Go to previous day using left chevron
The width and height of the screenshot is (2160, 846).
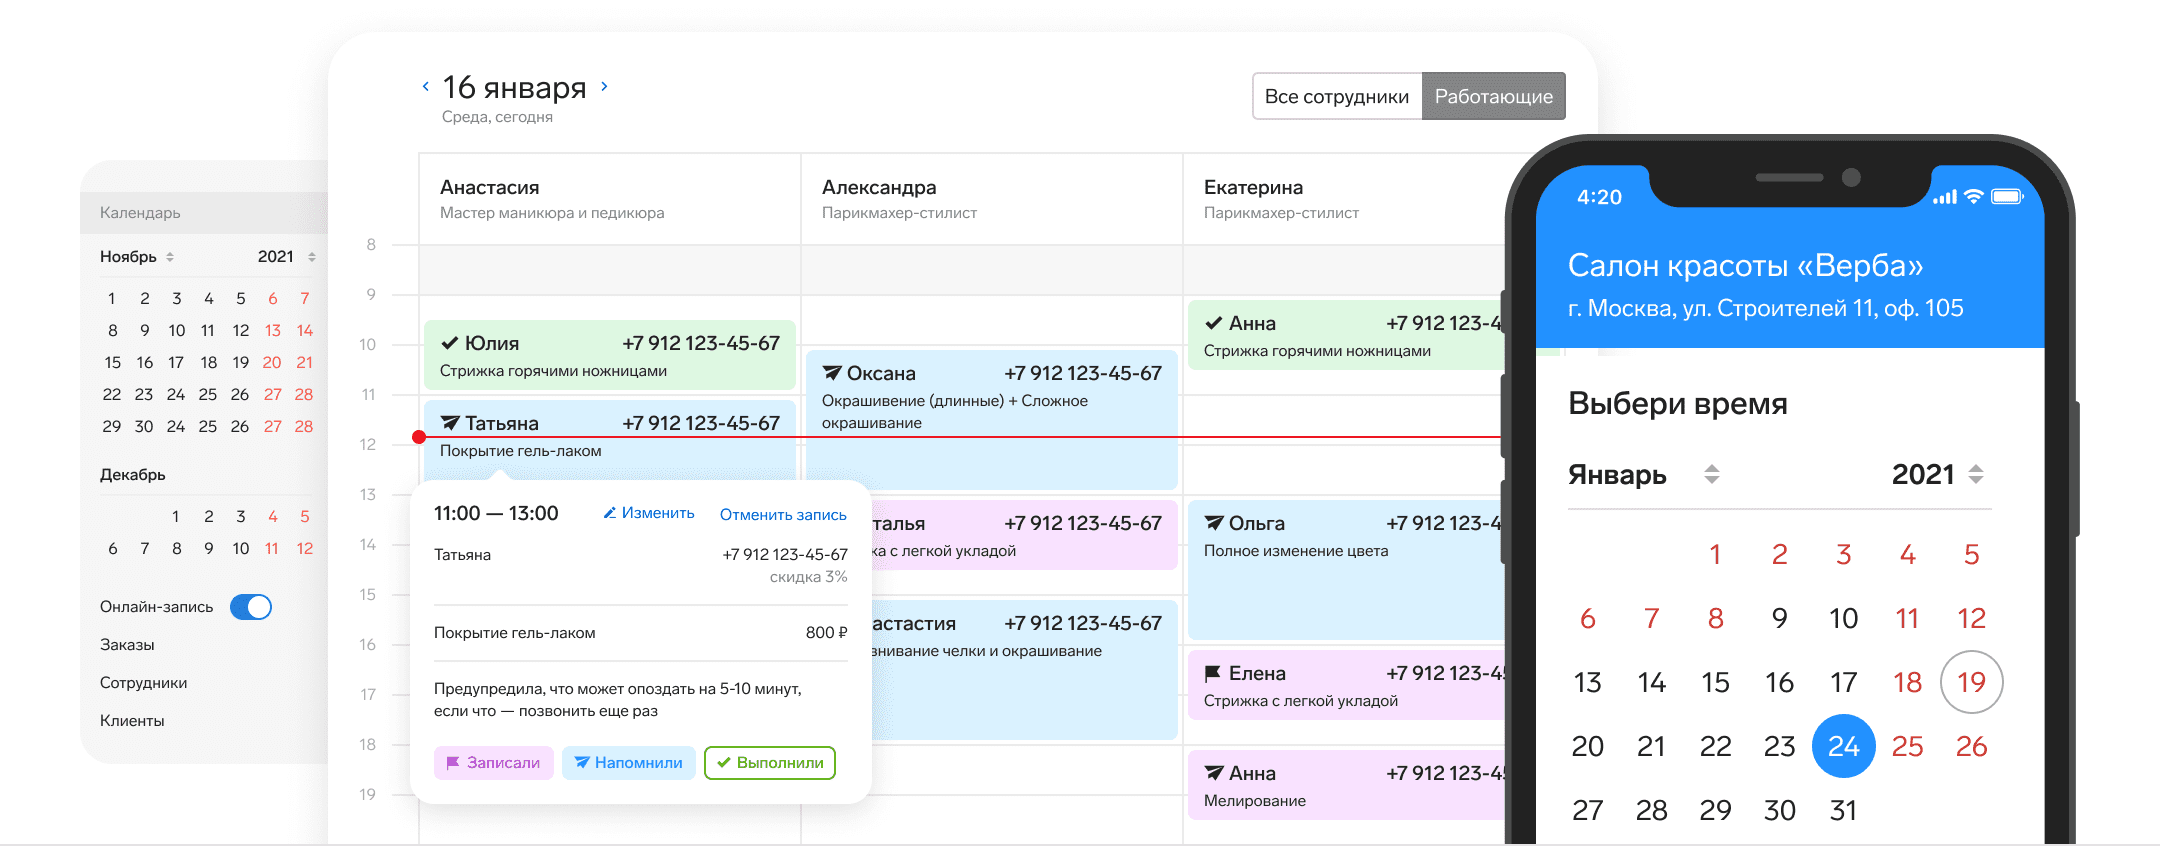pos(426,87)
